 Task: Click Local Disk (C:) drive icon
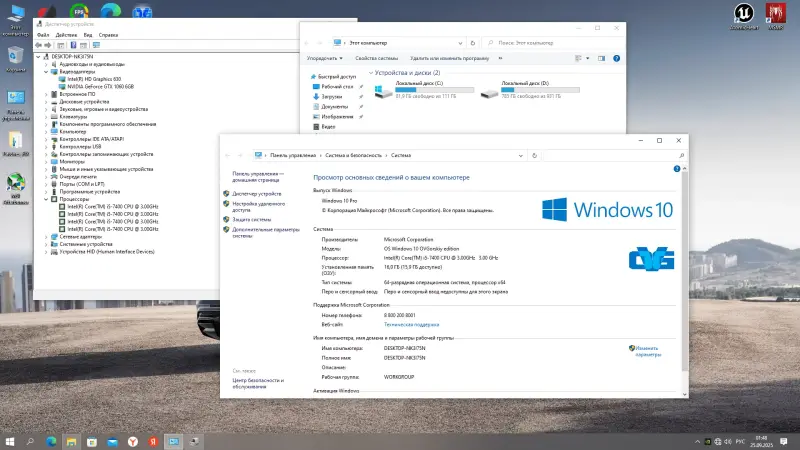pos(384,93)
